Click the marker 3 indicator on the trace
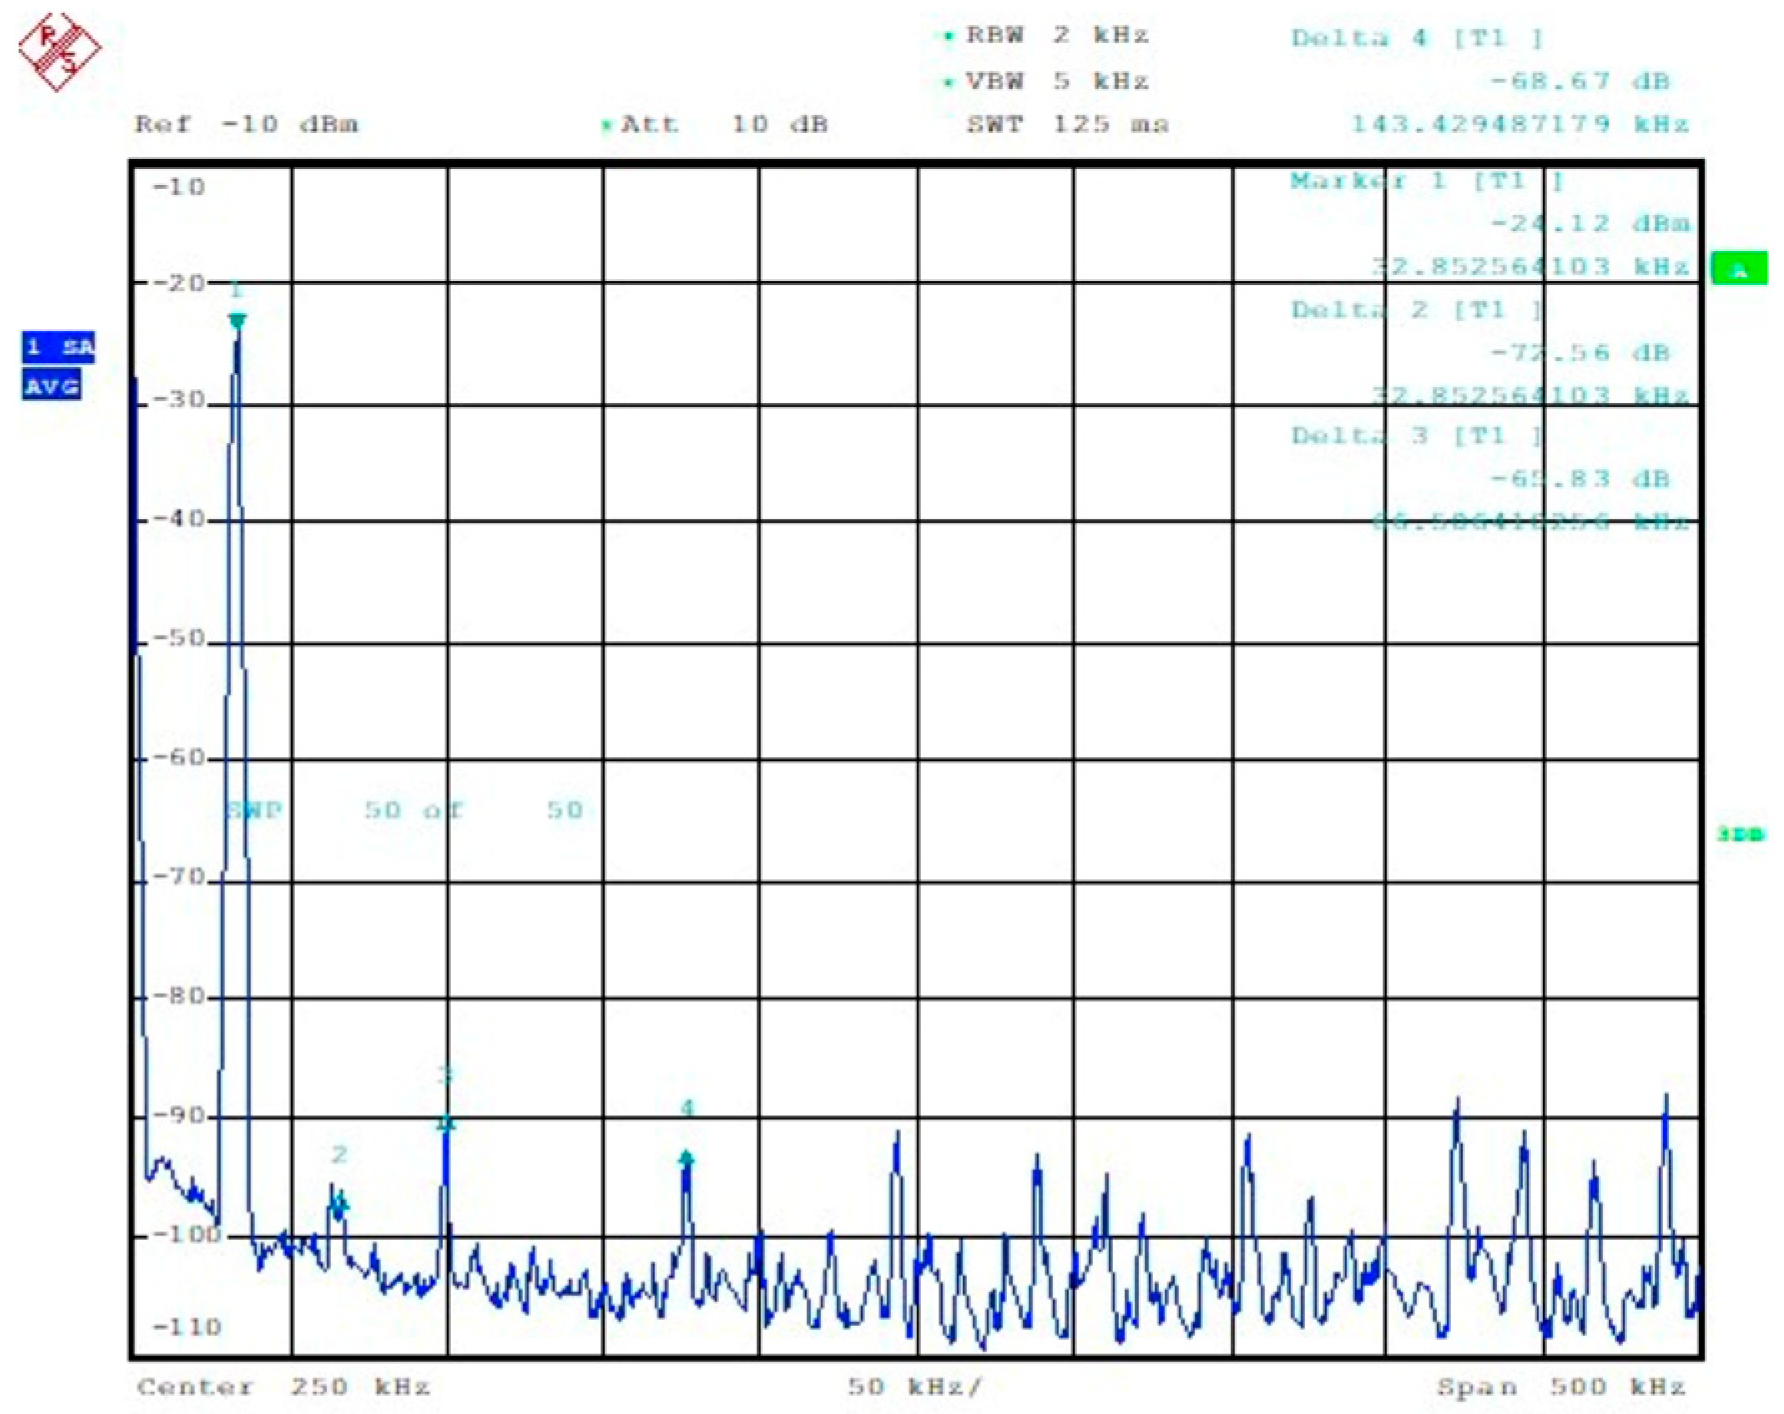This screenshot has width=1784, height=1414. 444,1121
